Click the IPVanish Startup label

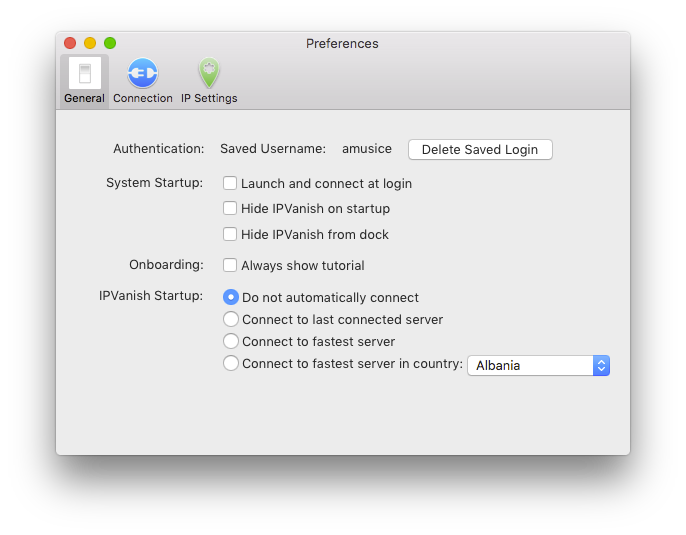point(151,296)
